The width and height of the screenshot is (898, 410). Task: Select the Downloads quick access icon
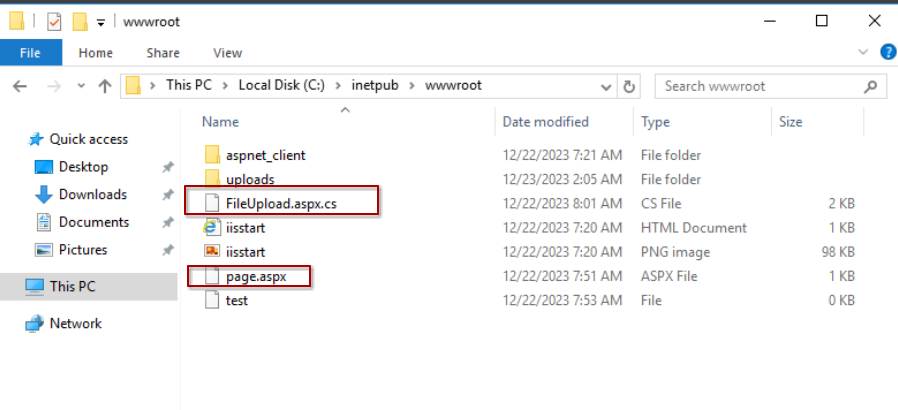pos(44,194)
